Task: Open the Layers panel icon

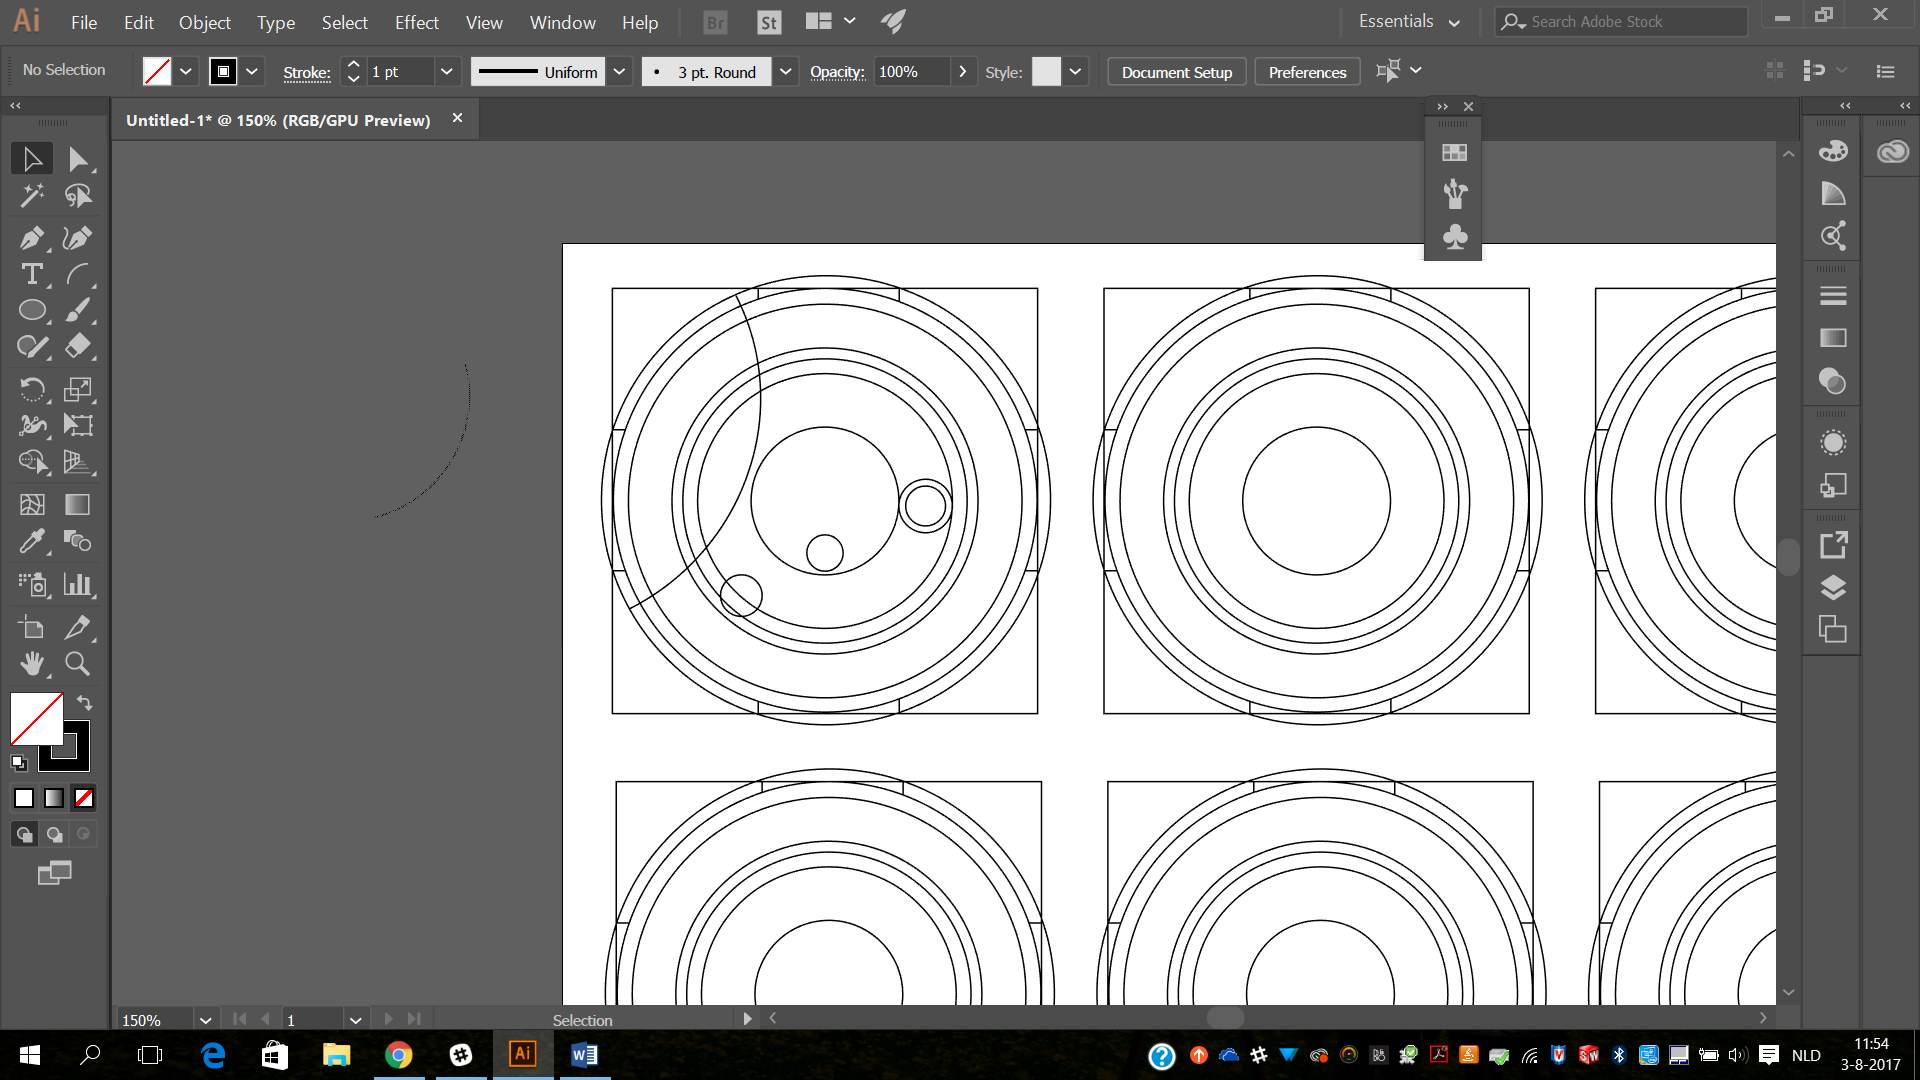Action: click(1832, 588)
